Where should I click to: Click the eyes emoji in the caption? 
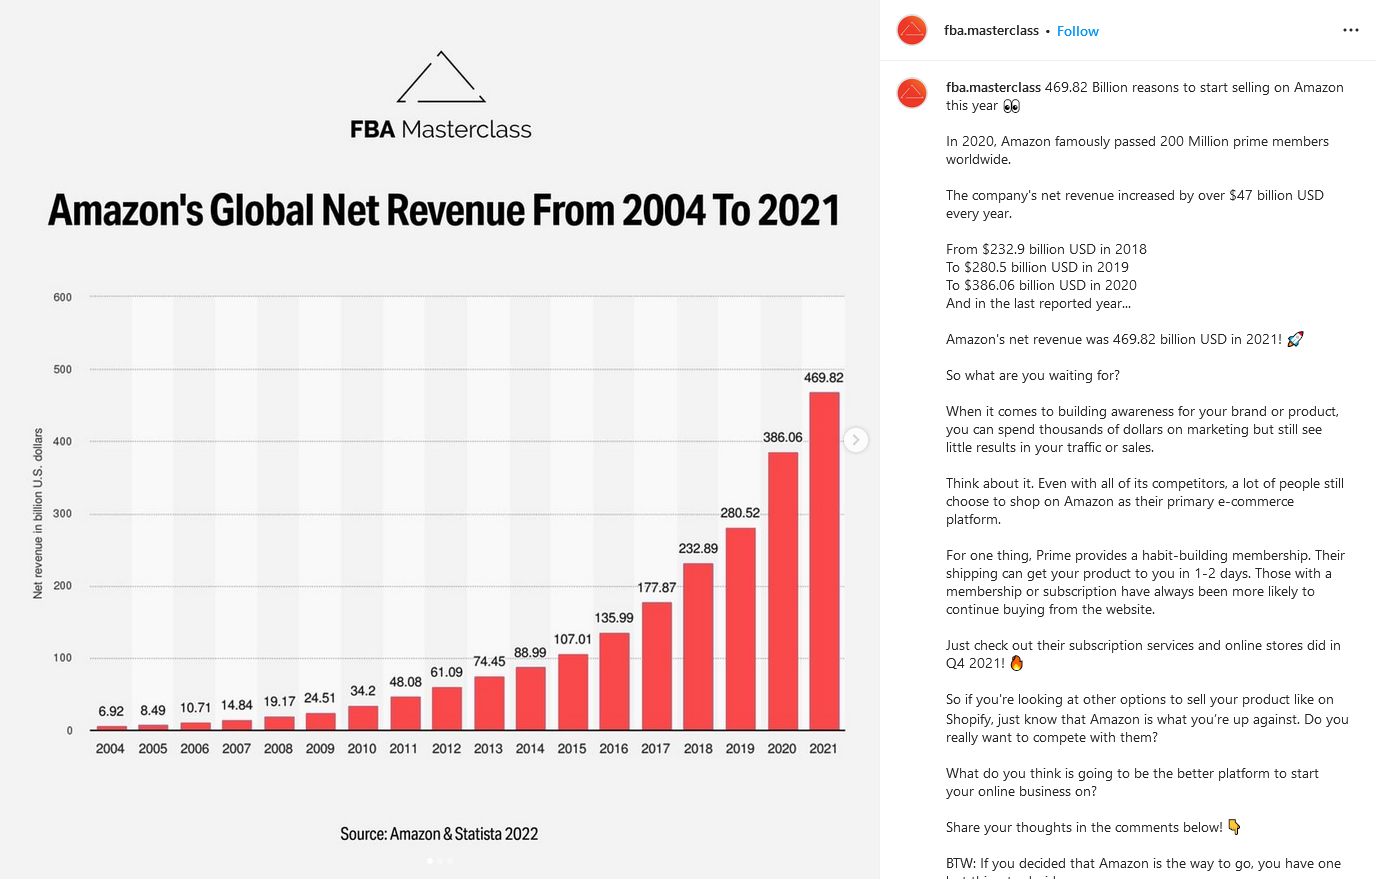[x=1011, y=106]
